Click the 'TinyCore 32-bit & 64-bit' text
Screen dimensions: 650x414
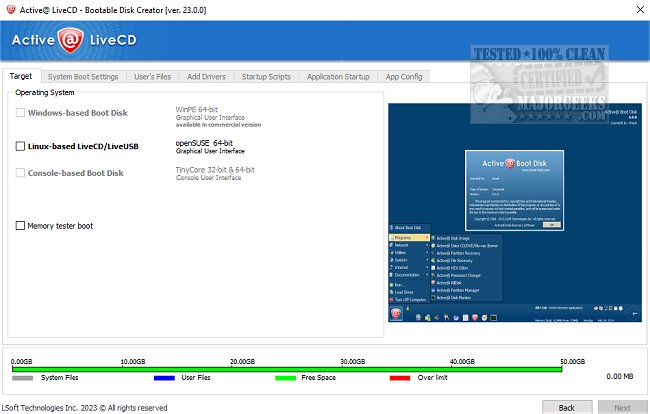[x=215, y=169]
